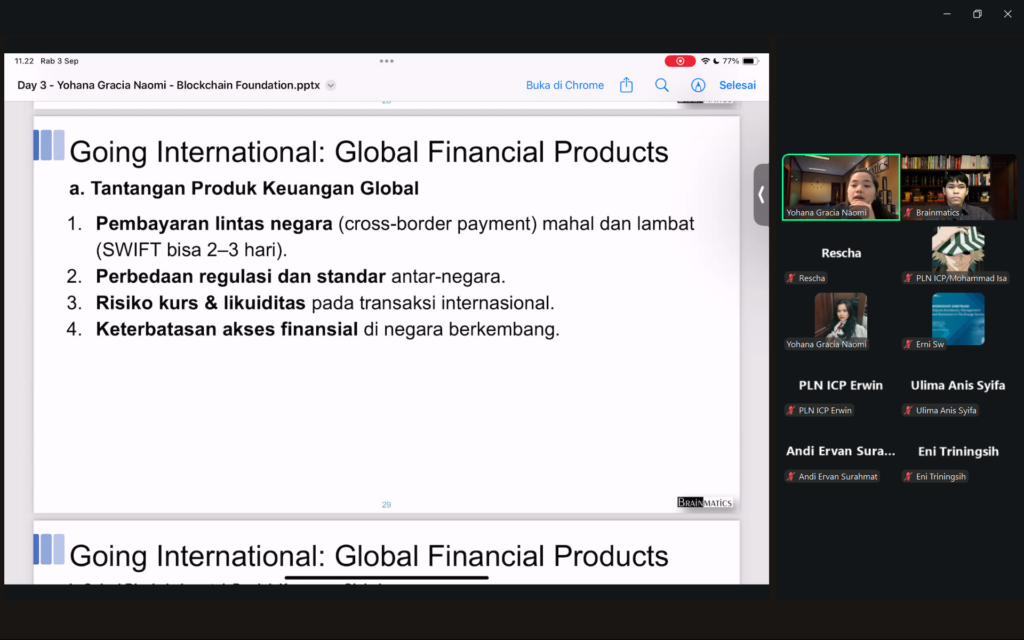
Task: Click the muted mic icon beside Brainmatics
Action: click(x=908, y=213)
